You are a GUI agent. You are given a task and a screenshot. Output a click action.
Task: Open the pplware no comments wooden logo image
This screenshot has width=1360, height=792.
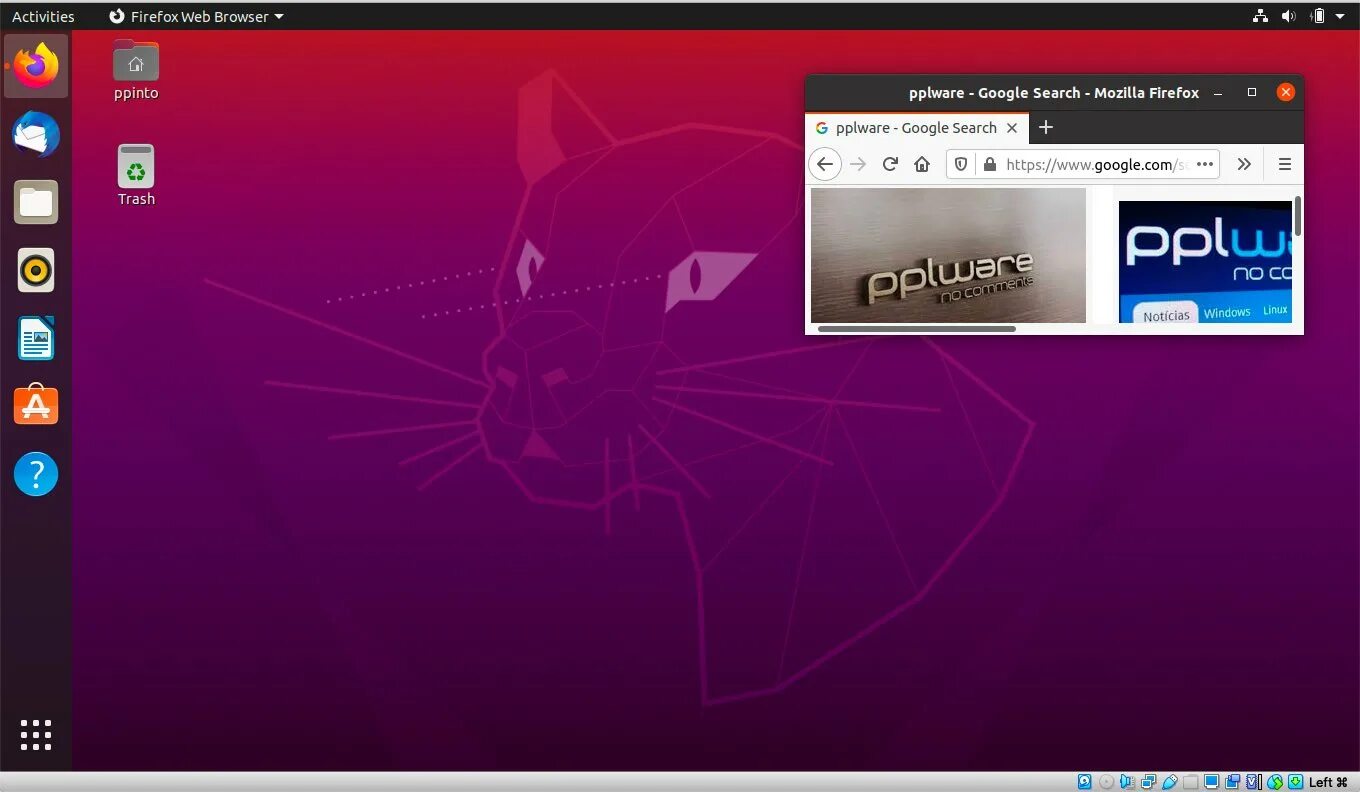pyautogui.click(x=948, y=255)
